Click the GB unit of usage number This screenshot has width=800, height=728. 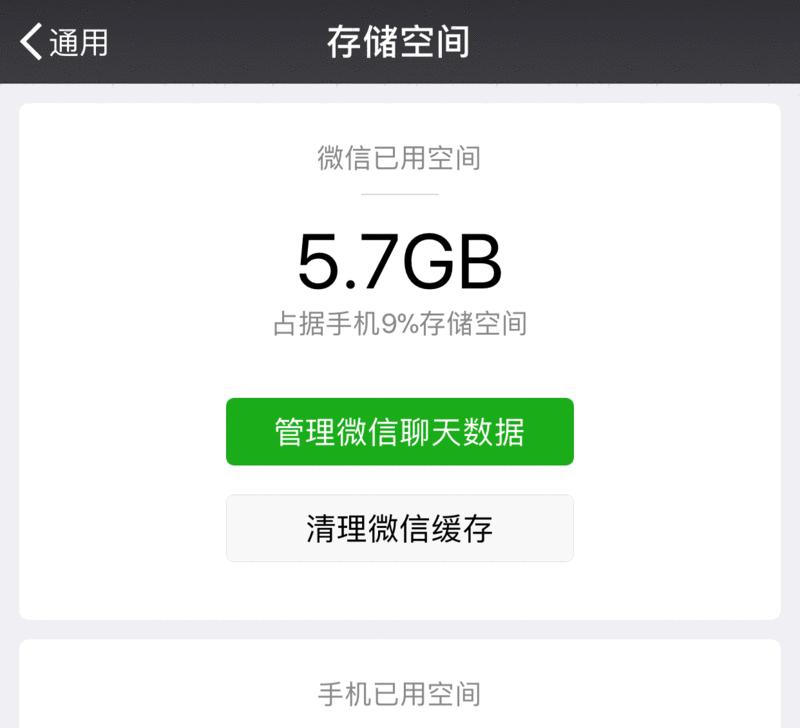point(452,261)
